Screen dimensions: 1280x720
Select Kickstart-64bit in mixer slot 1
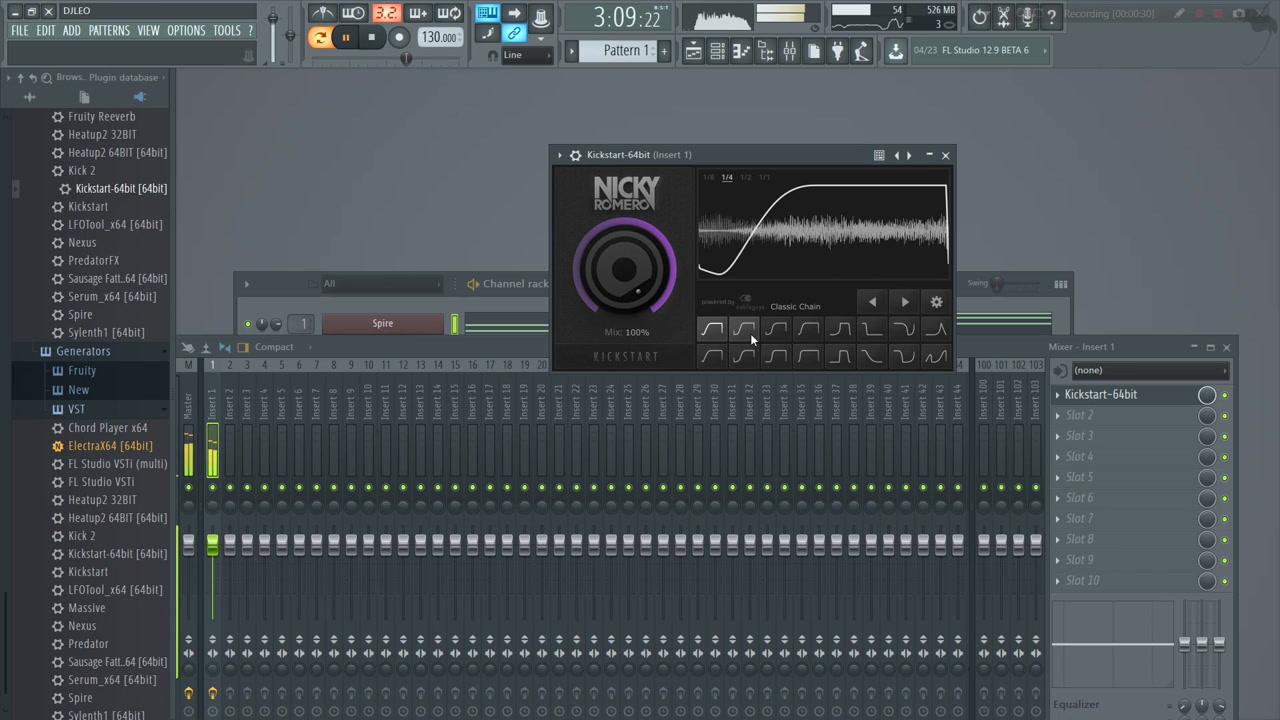[x=1101, y=395]
